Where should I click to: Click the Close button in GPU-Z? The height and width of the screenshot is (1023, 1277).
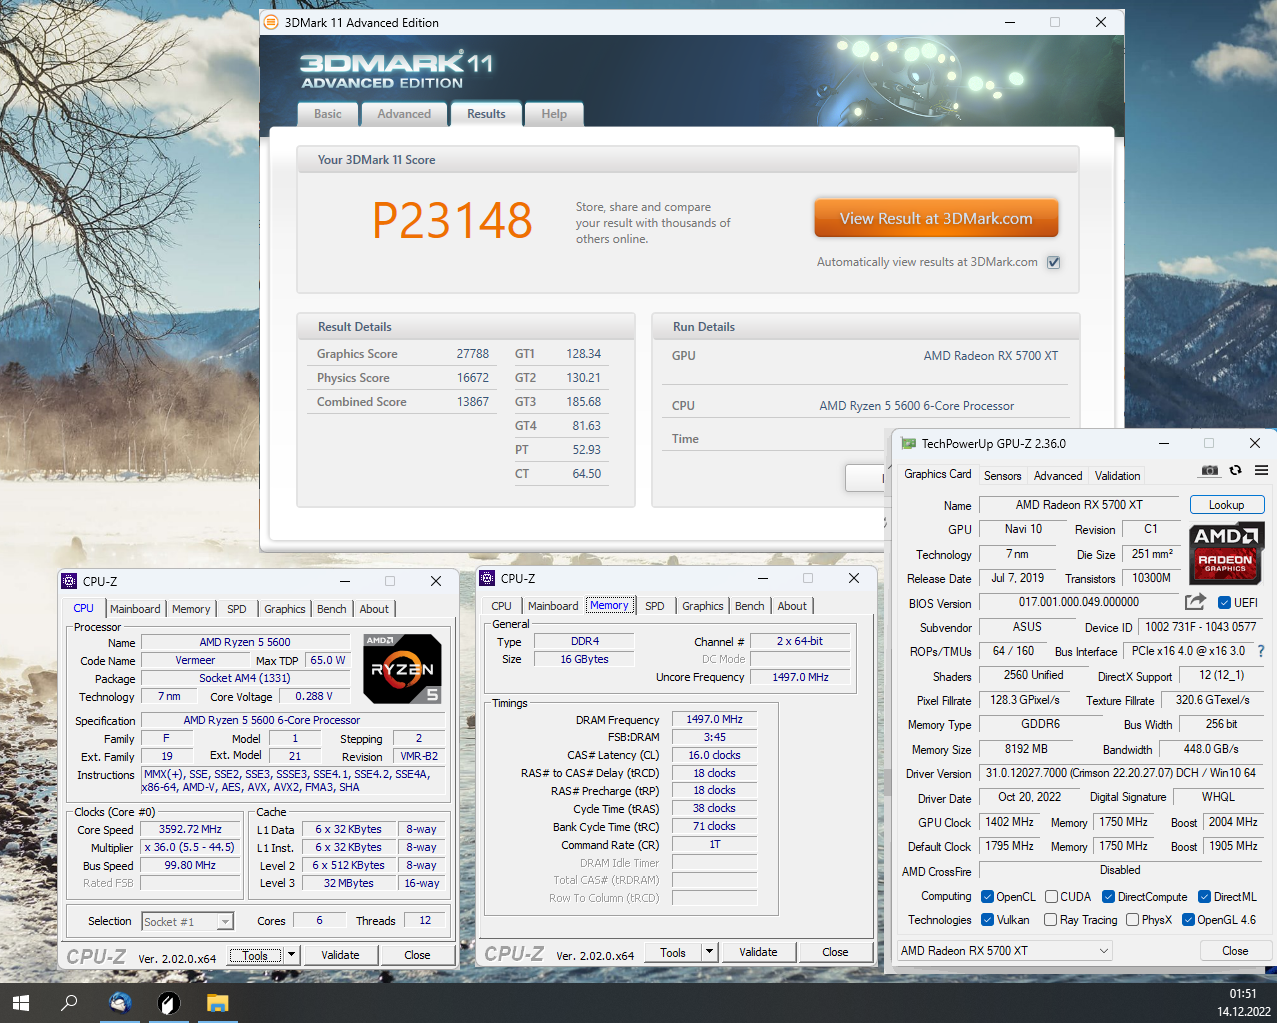pos(1235,951)
